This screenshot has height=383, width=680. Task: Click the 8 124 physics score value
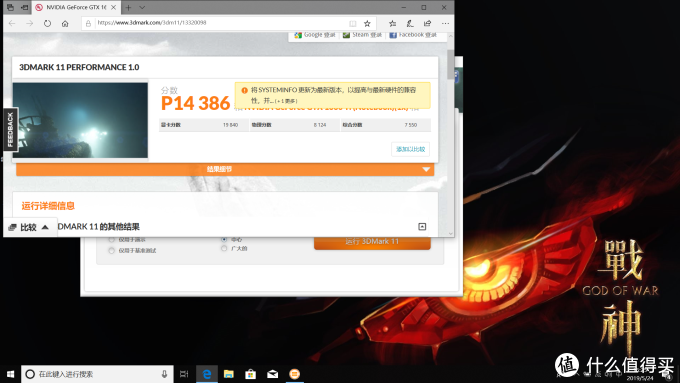(x=320, y=125)
